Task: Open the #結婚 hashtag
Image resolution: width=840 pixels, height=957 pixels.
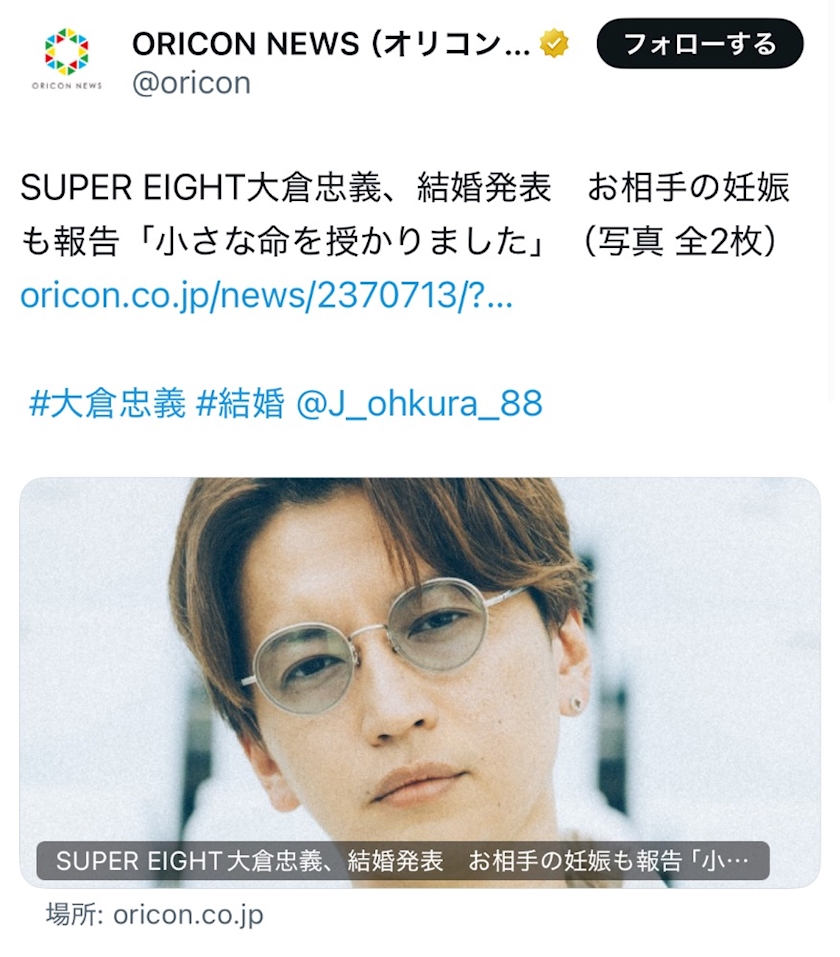Action: point(241,403)
